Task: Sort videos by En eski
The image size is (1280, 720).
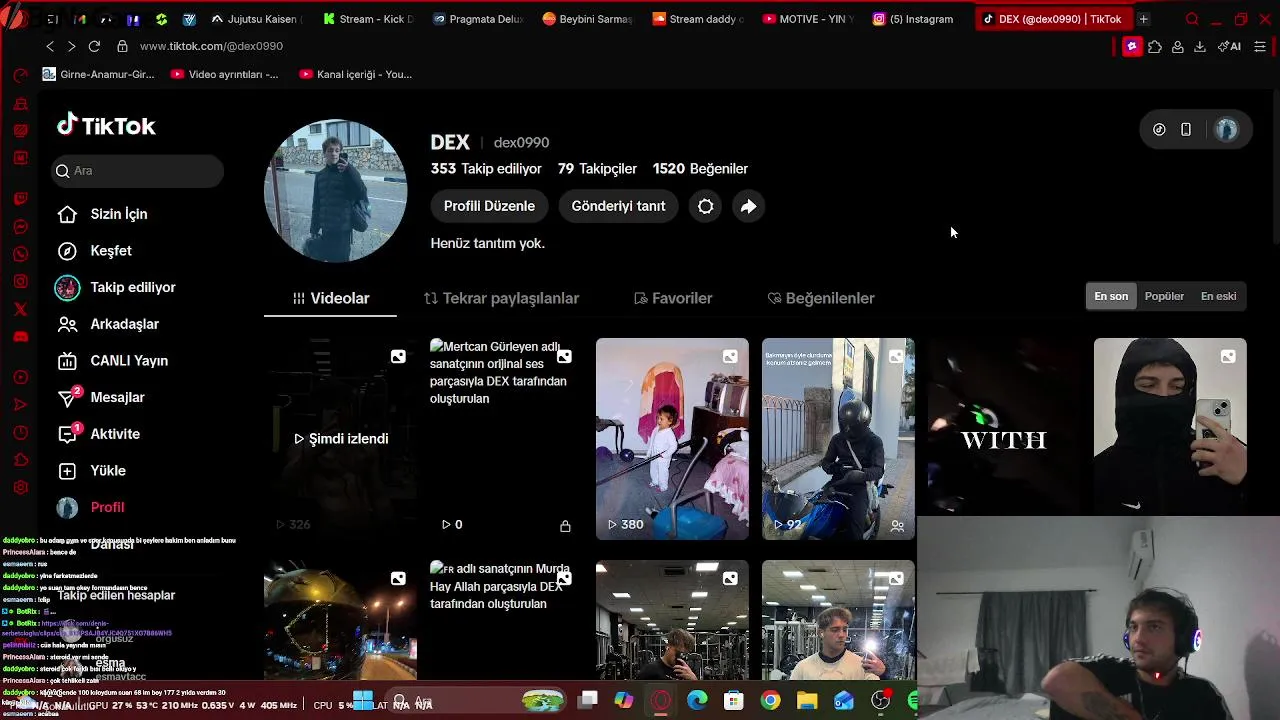Action: coord(1218,296)
